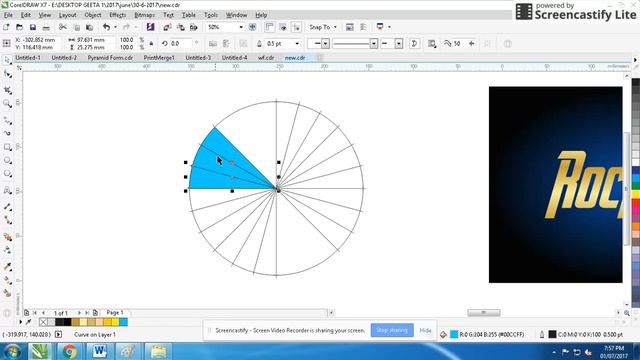
Task: Switch to the Pyramid Form.cdr document tab
Action: (110, 58)
